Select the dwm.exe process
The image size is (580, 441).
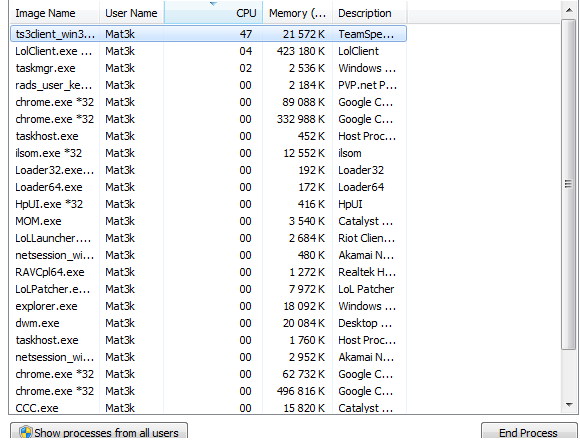pos(209,323)
